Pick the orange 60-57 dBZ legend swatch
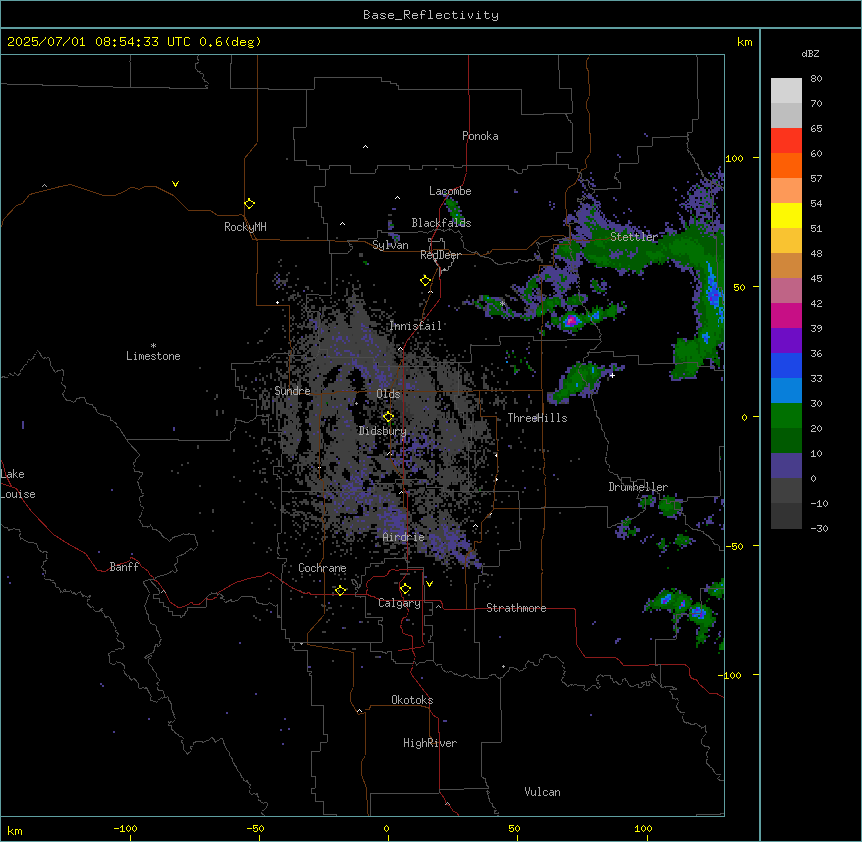 786,165
